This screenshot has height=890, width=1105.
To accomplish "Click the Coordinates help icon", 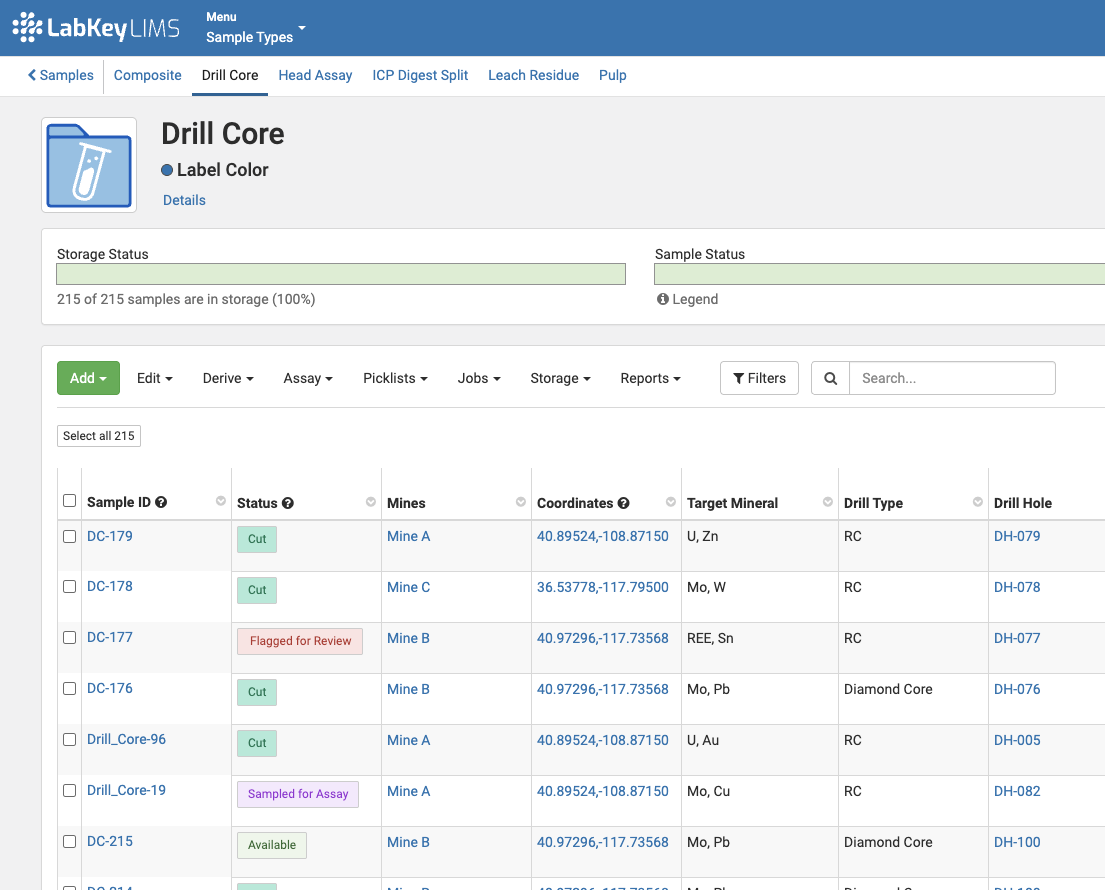I will 623,503.
